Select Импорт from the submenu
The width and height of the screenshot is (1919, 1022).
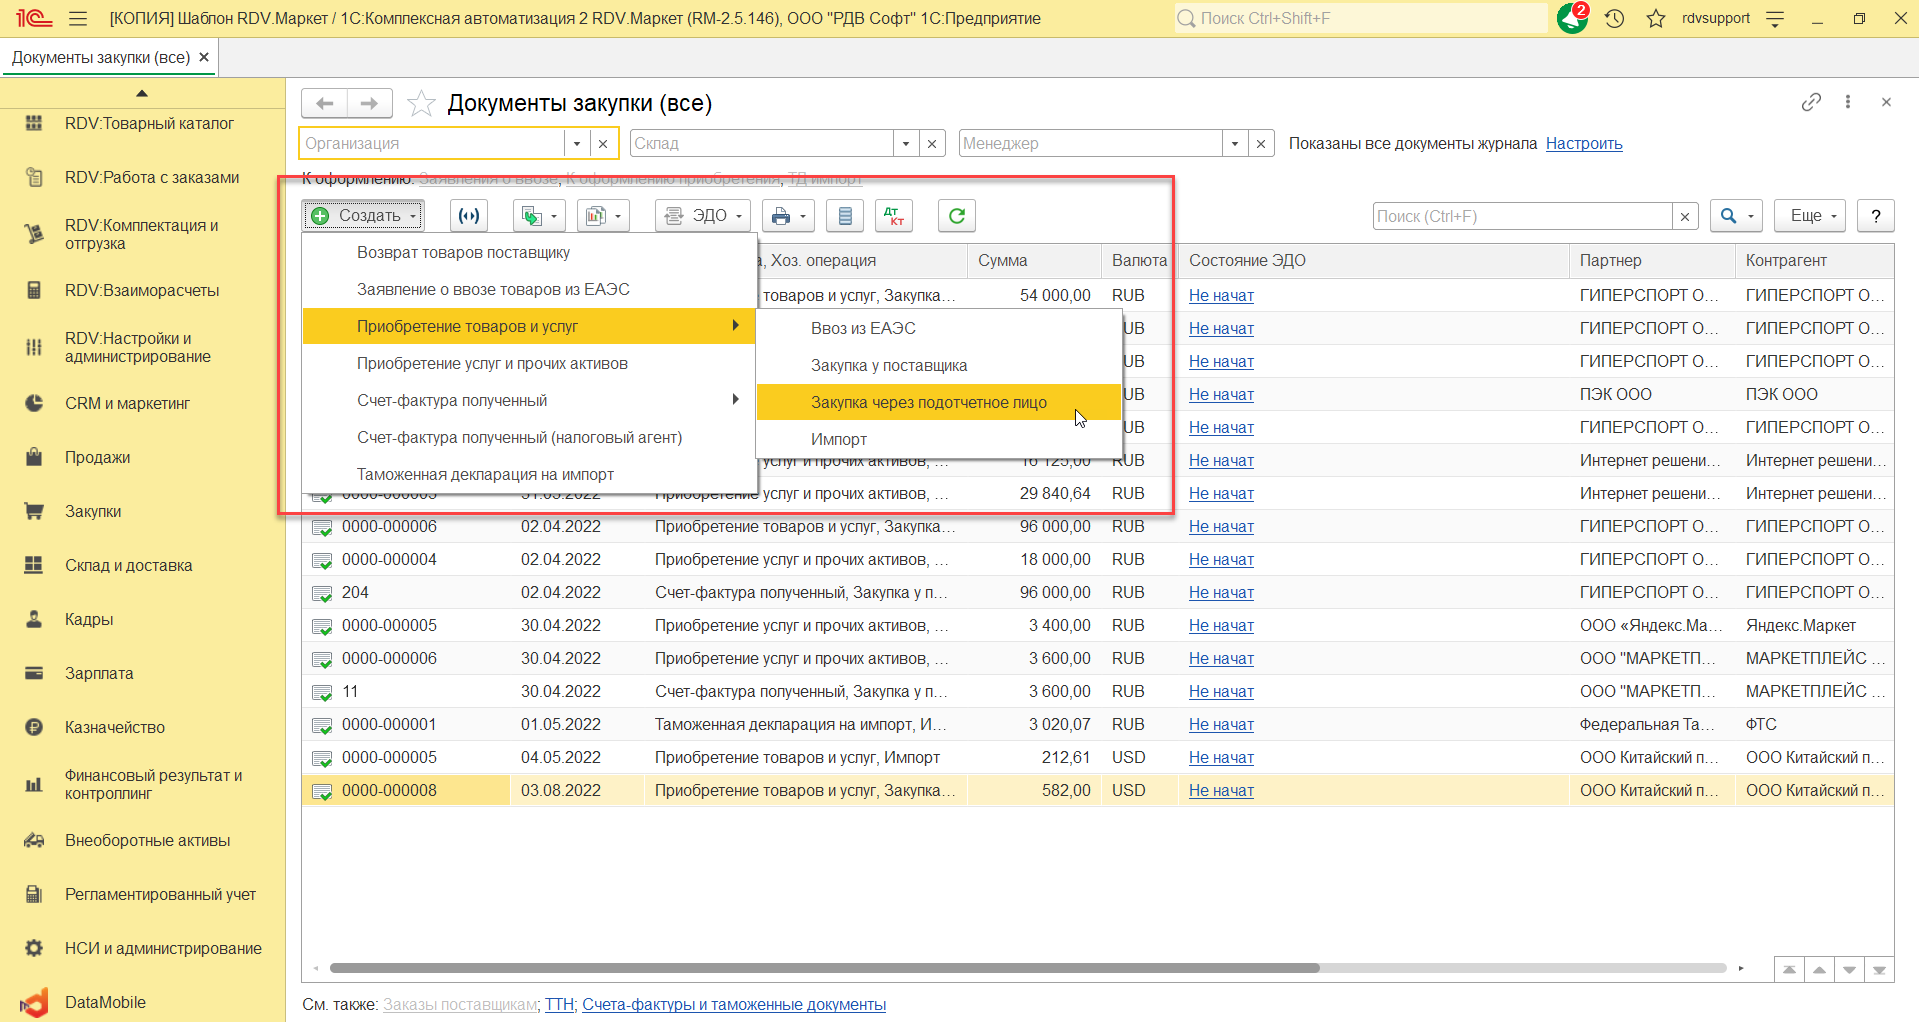[x=838, y=439]
